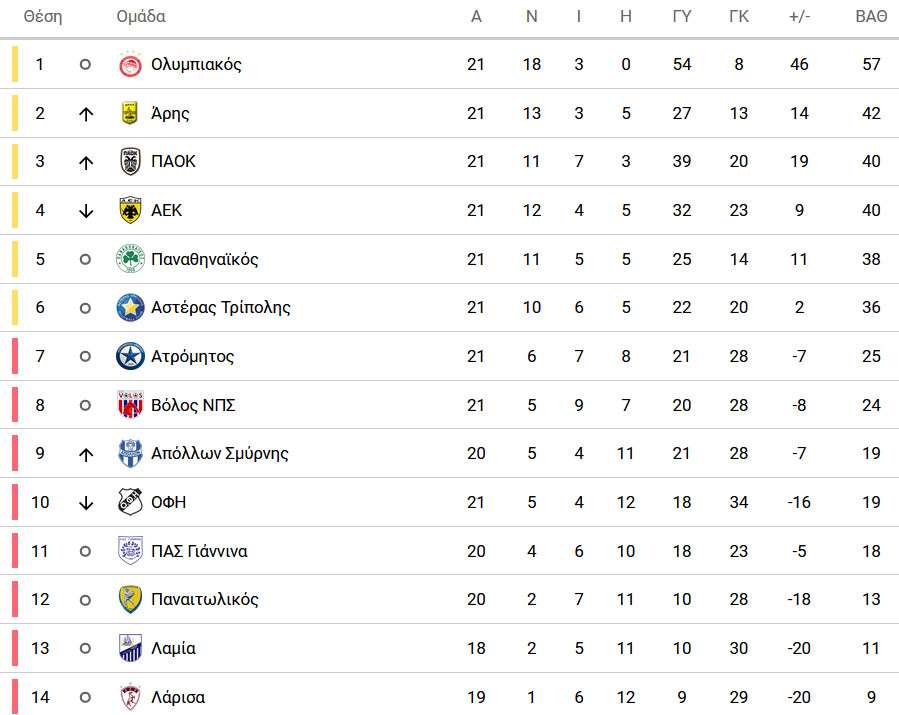Open the Παναθηναϊκός shamrock crest
Viewport: 899px width, 715px height.
(130, 259)
